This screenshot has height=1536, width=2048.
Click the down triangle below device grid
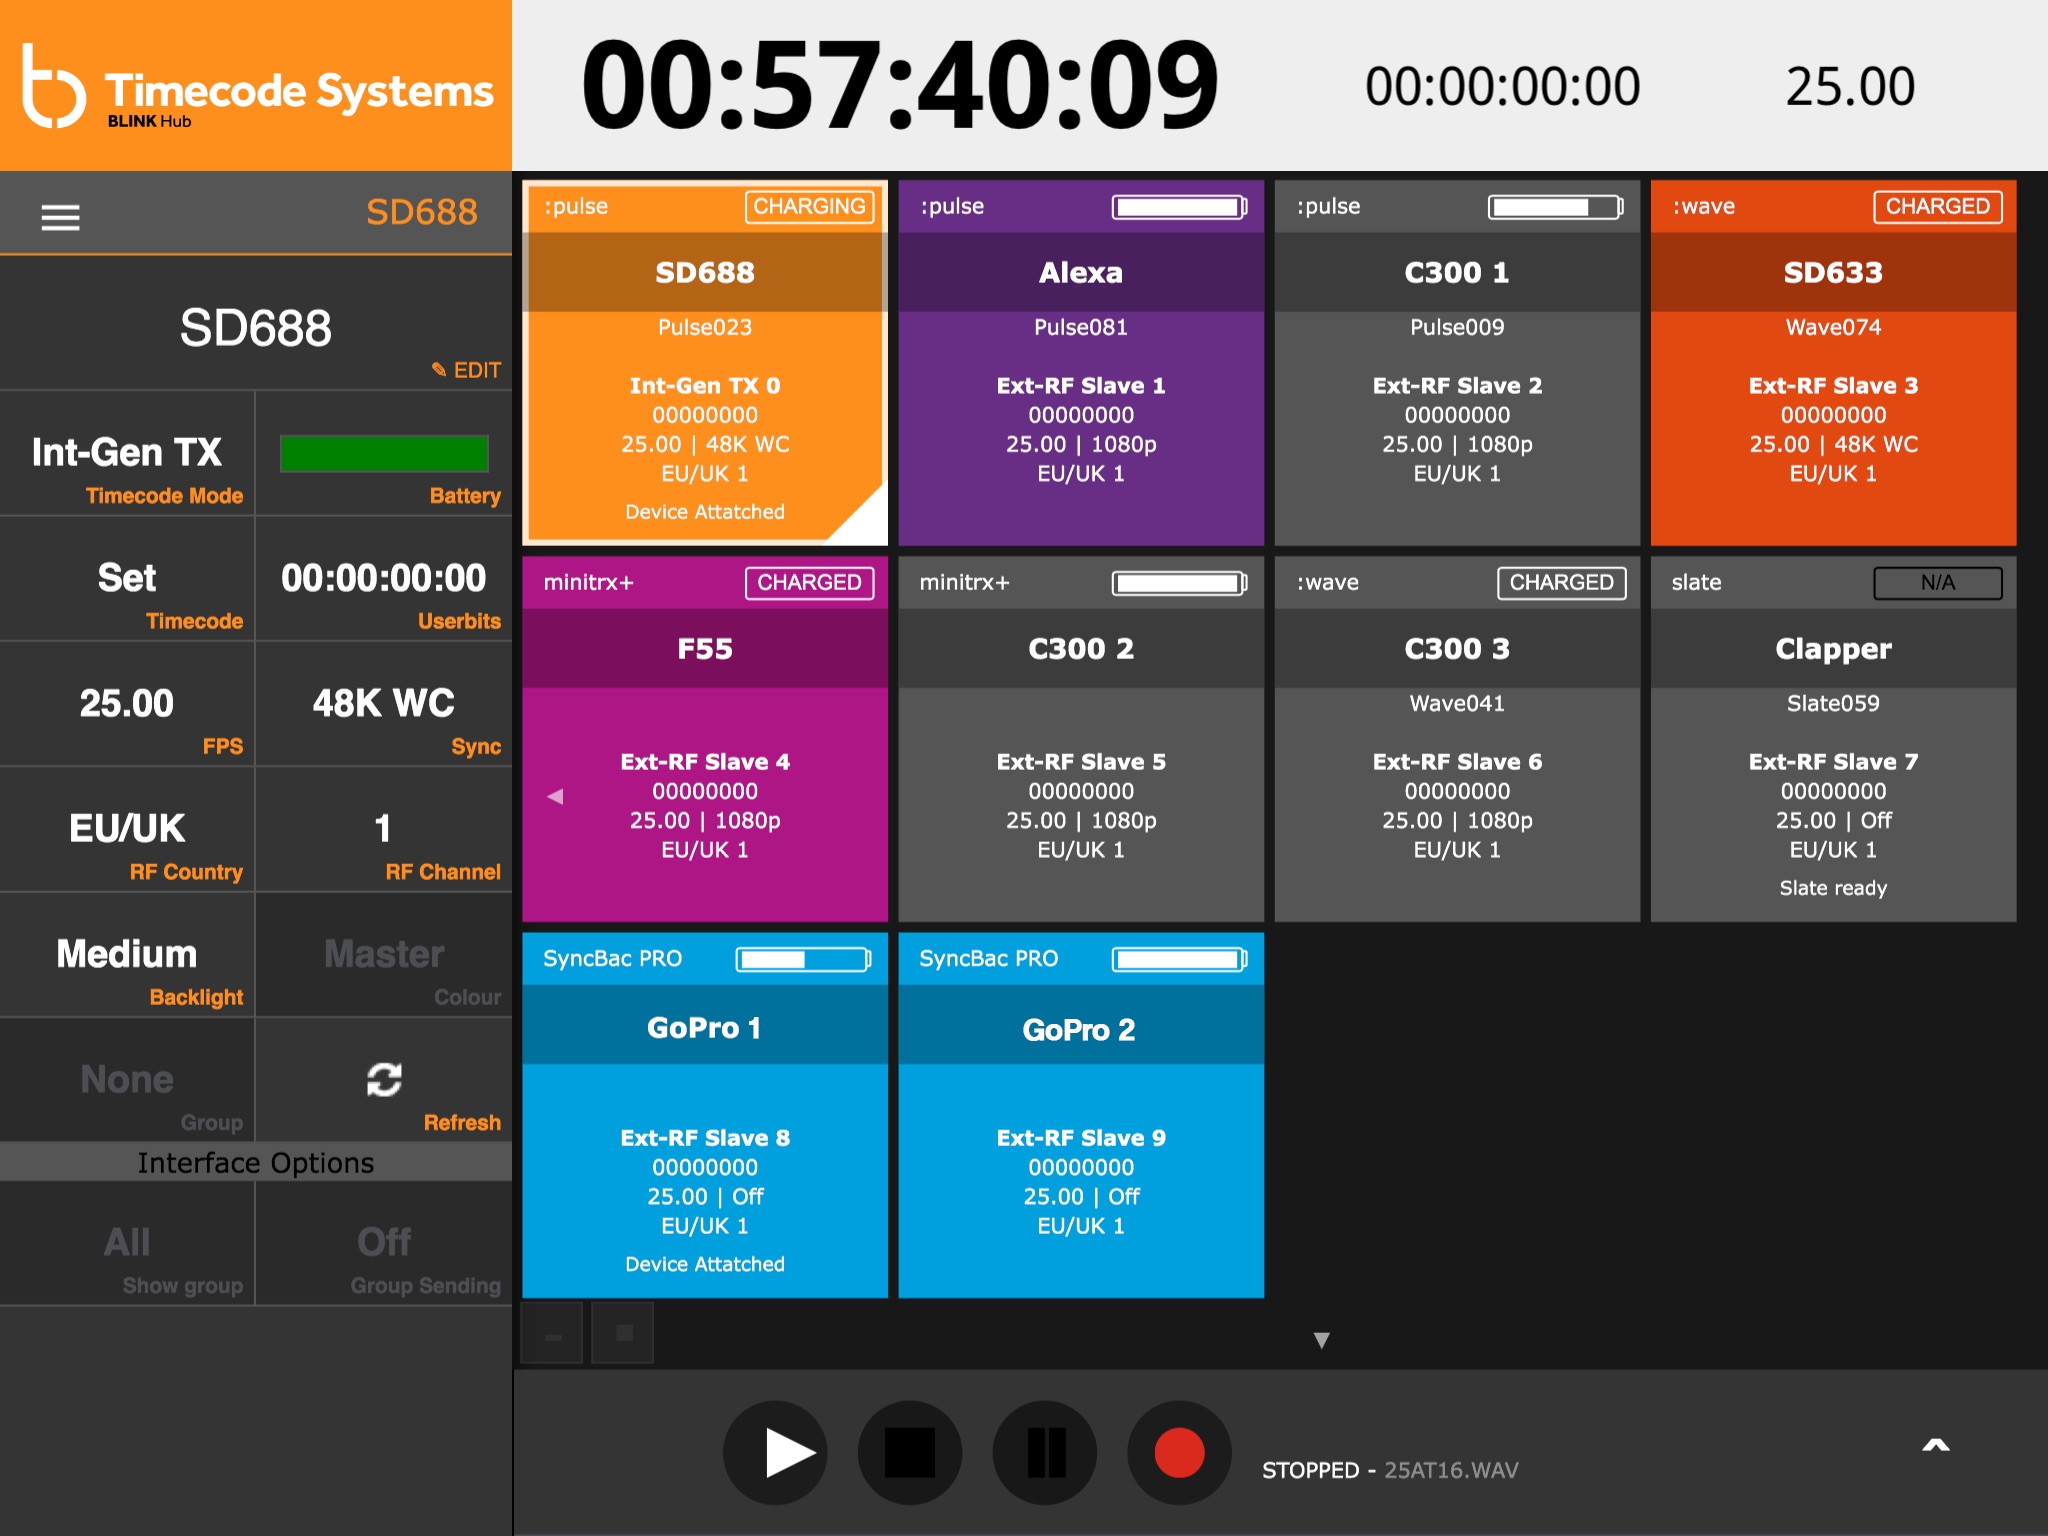coord(1321,1340)
